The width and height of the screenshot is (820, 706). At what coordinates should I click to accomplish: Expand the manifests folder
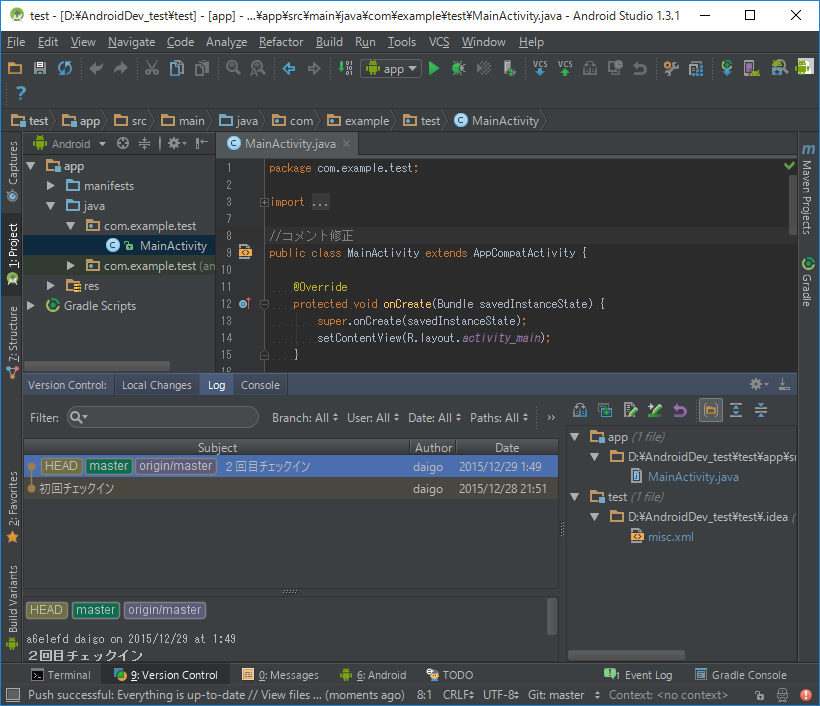click(51, 186)
